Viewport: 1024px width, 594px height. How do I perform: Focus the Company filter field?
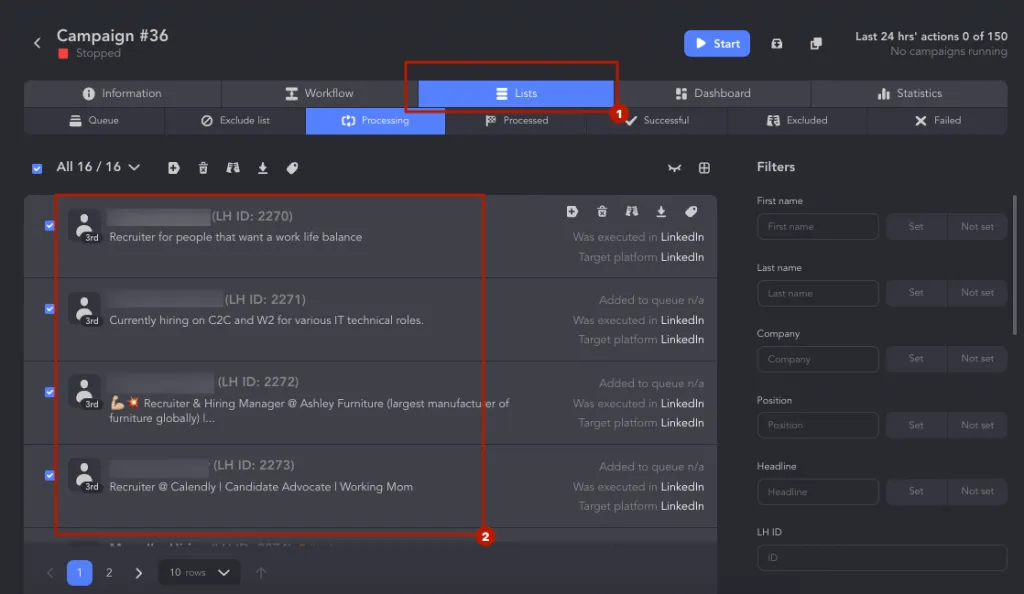point(818,360)
